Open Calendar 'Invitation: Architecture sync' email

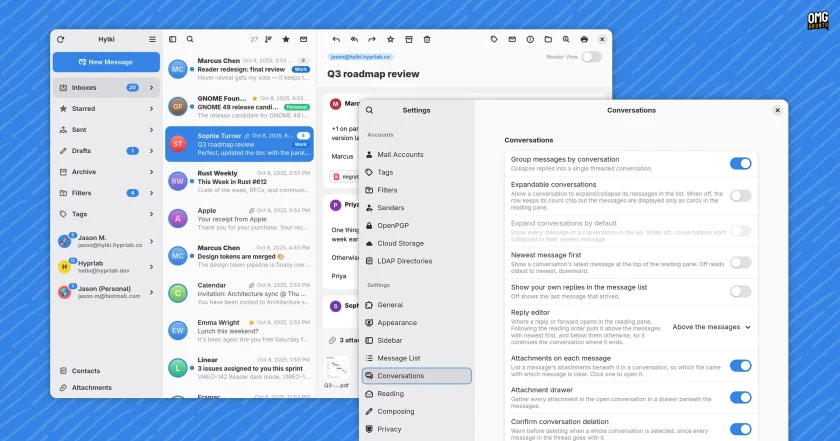239,293
